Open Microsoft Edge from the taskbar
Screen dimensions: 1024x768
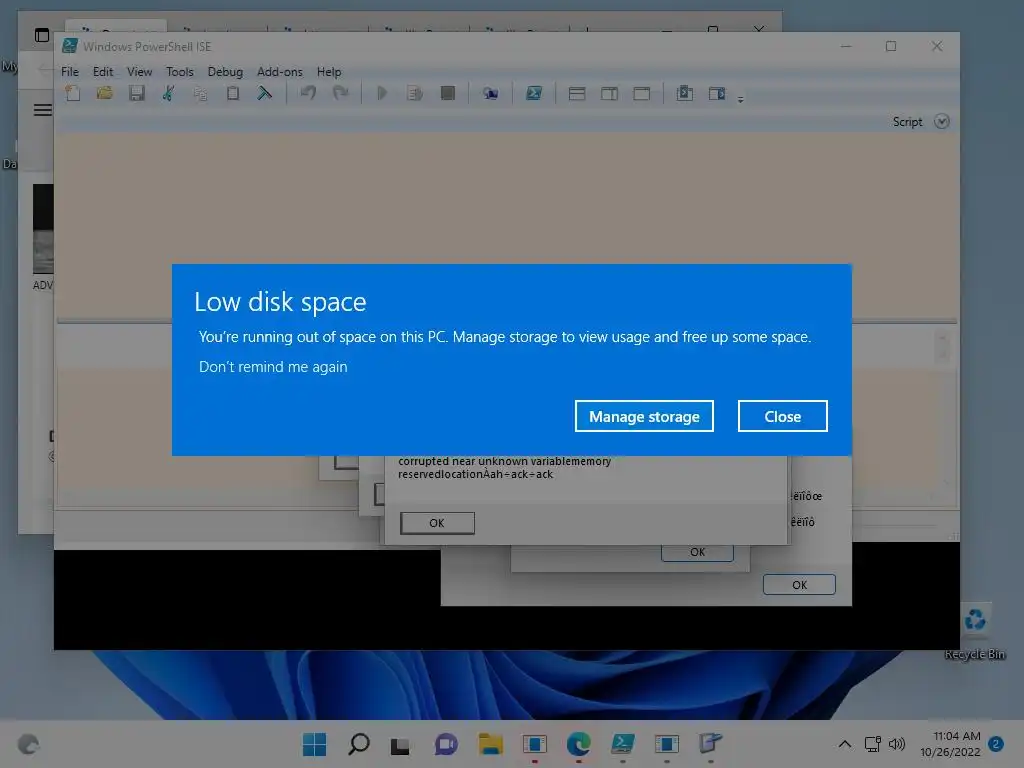579,744
